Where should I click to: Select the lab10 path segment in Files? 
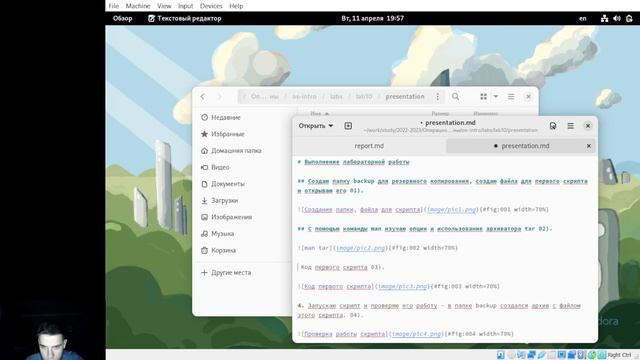pyautogui.click(x=364, y=97)
